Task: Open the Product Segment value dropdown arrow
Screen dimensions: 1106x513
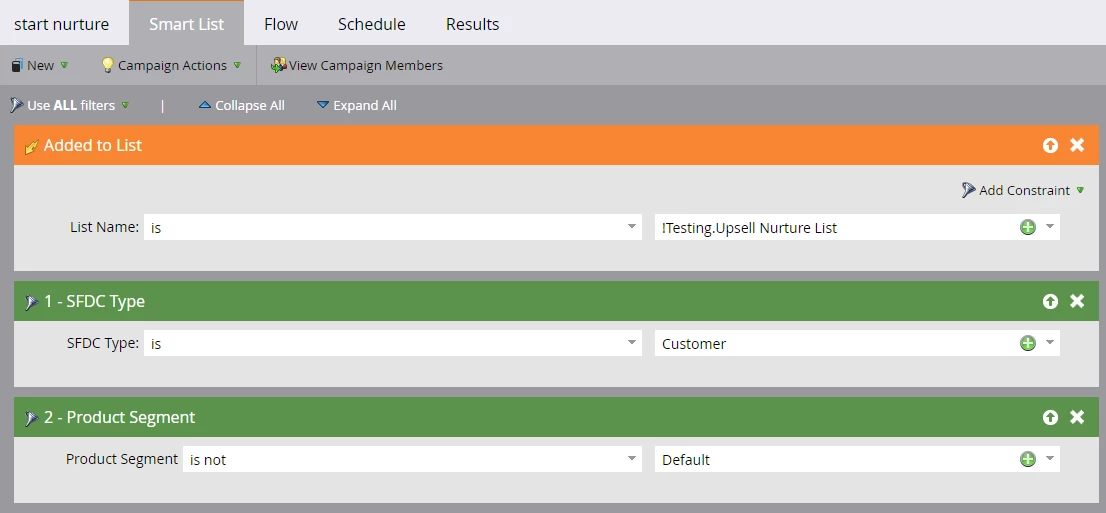Action: point(1050,459)
